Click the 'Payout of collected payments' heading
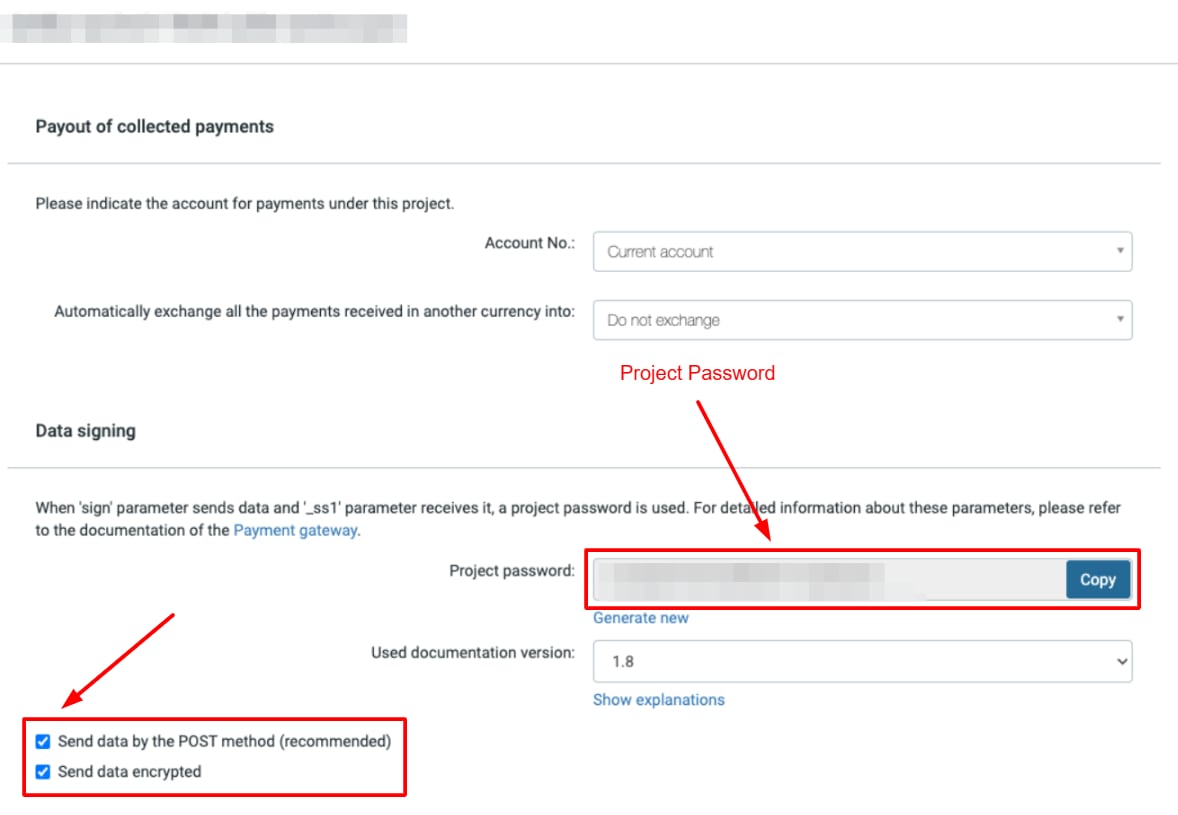The height and width of the screenshot is (815, 1178). pyautogui.click(x=154, y=127)
